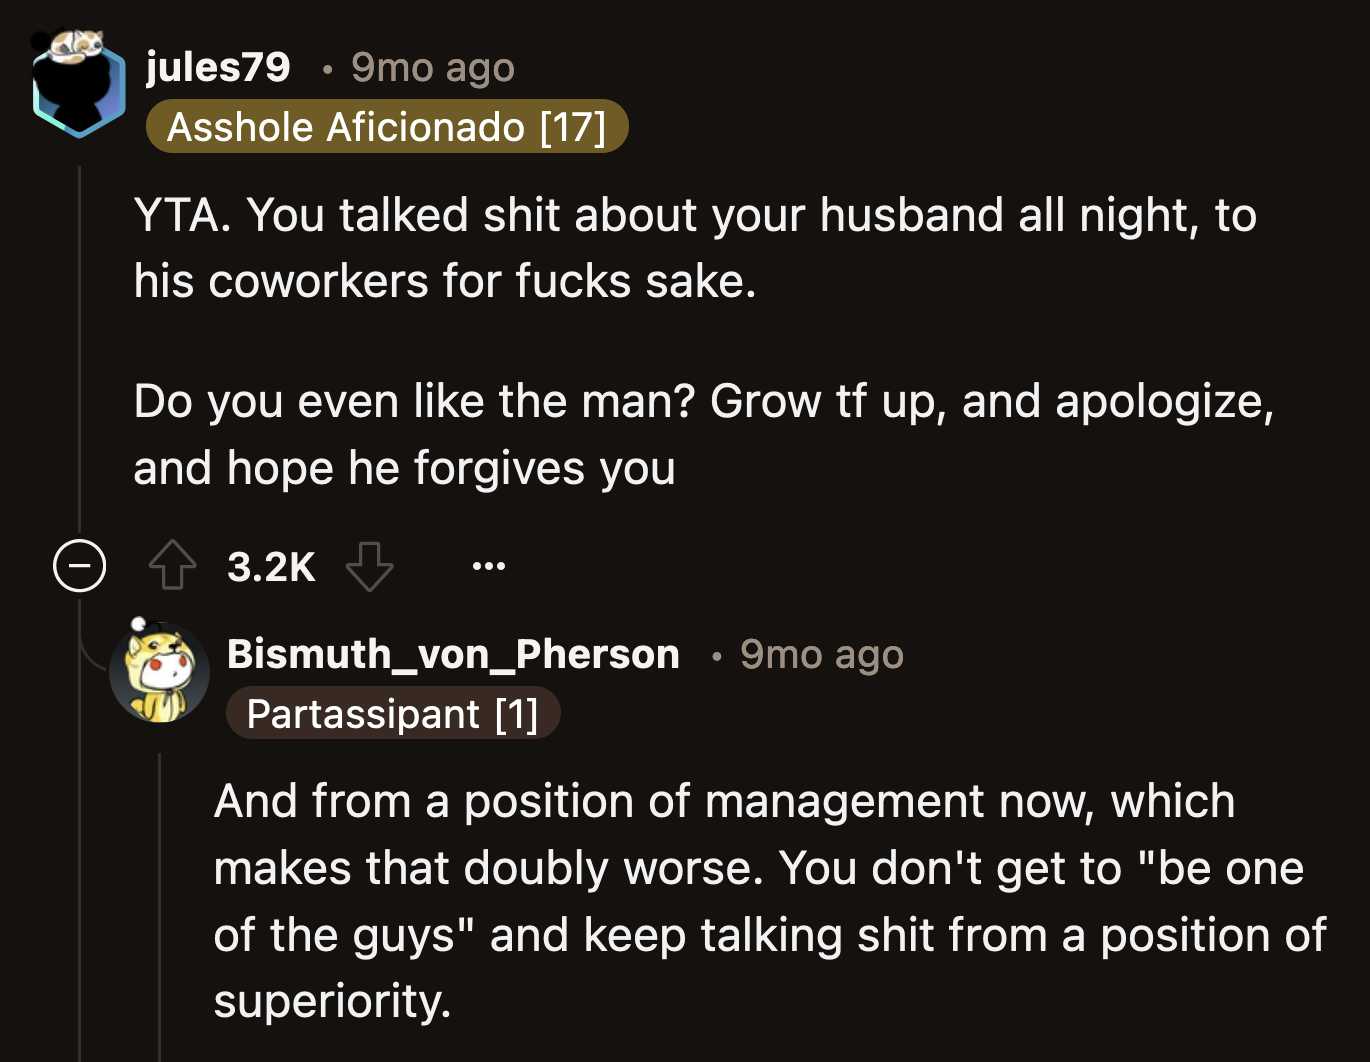Select the 3.2K vote count
Viewport: 1370px width, 1062px height.
(270, 566)
